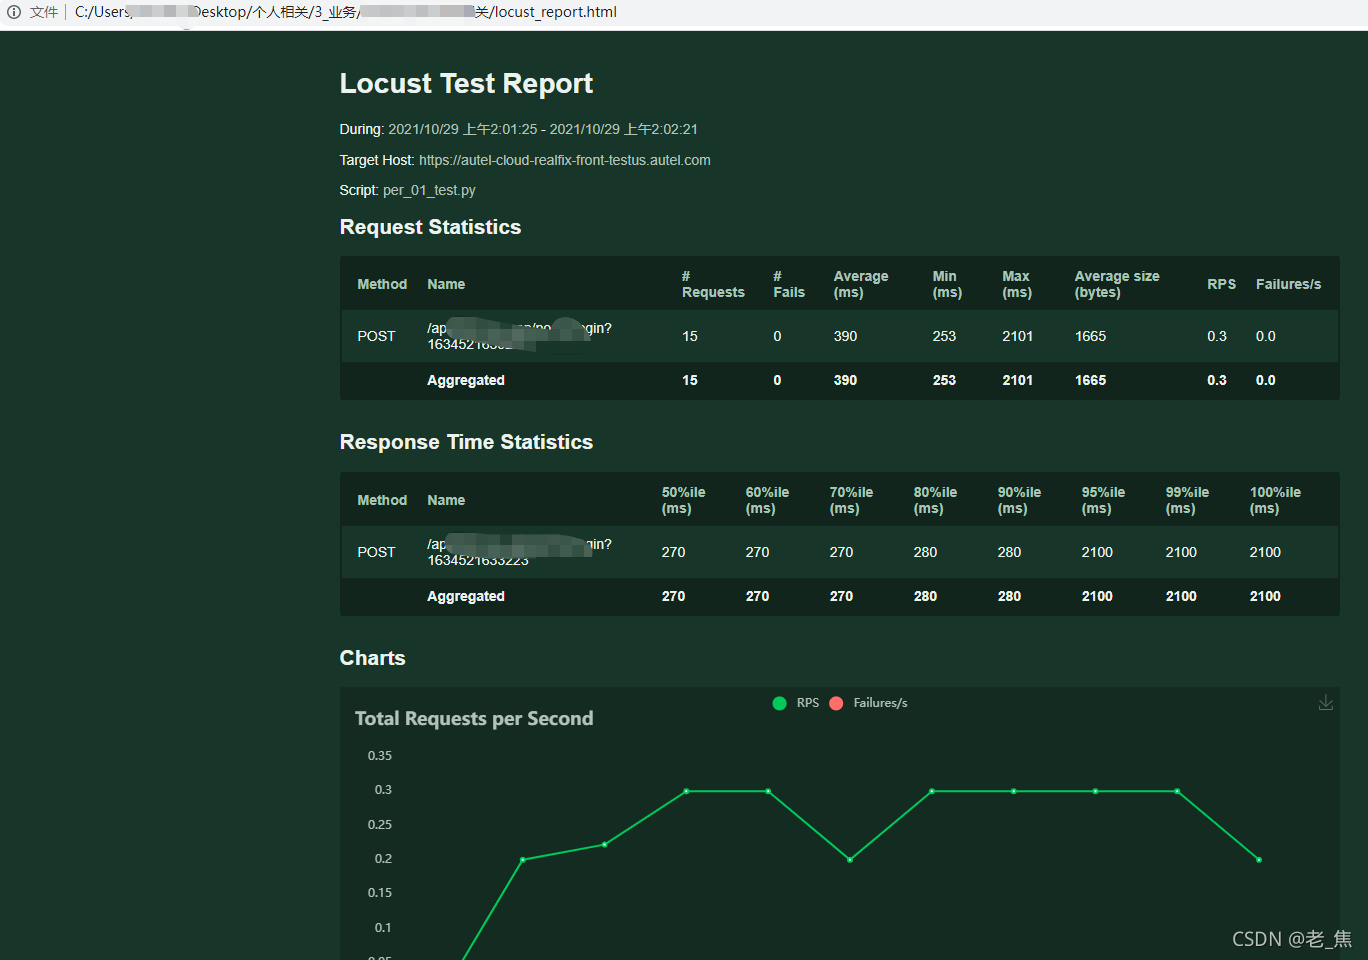
Task: Click the 50%ile (ms) column header
Action: click(x=683, y=500)
